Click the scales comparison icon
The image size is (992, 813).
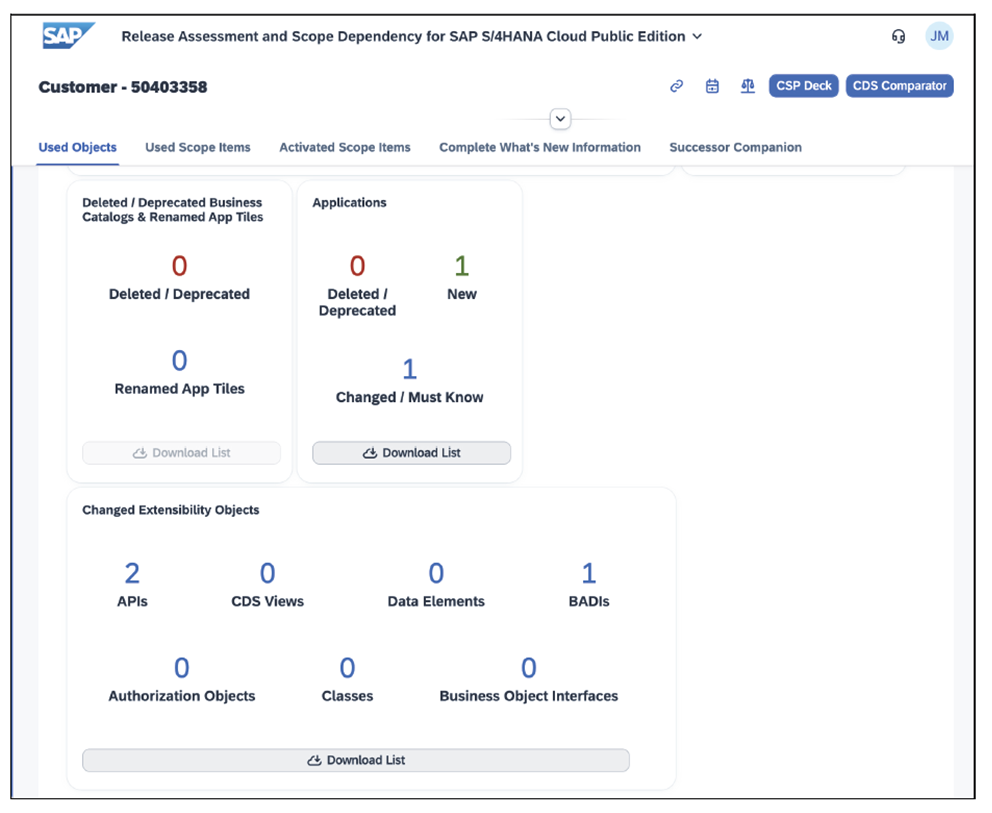pyautogui.click(x=747, y=86)
